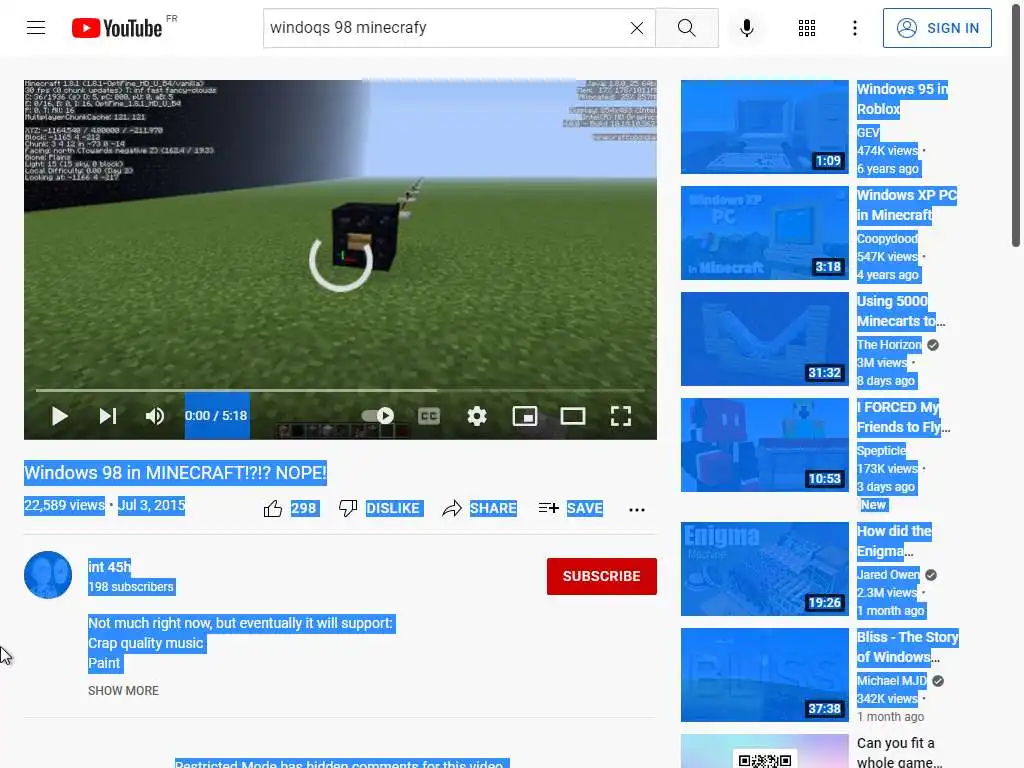Click the 22,589 views text
This screenshot has width=1024, height=768.
[64, 505]
